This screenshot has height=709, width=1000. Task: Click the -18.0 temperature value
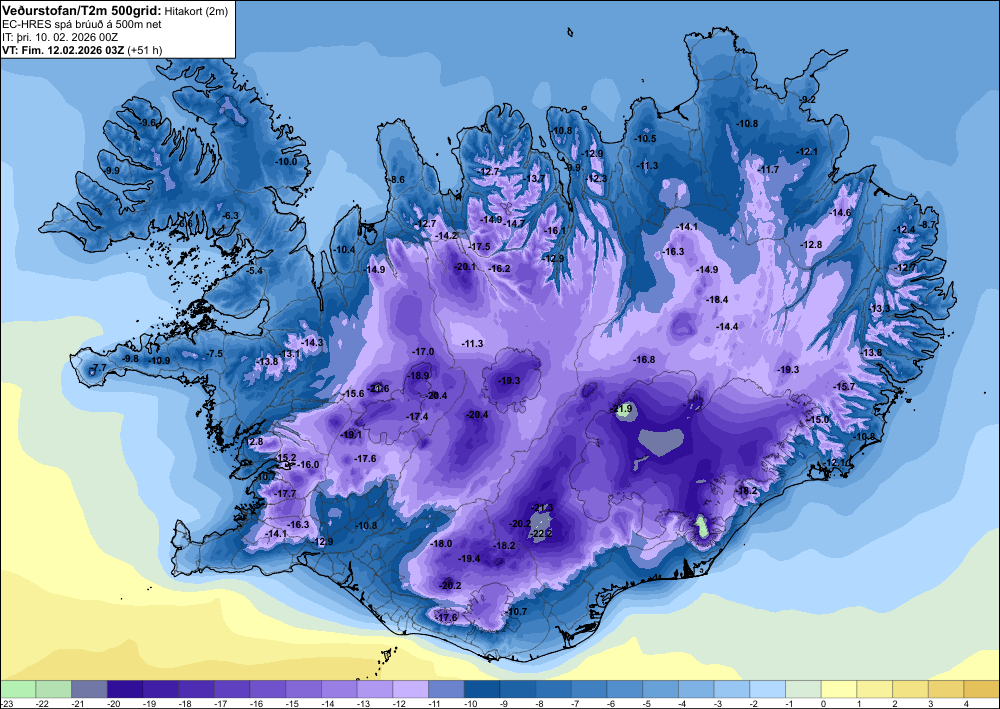[441, 544]
